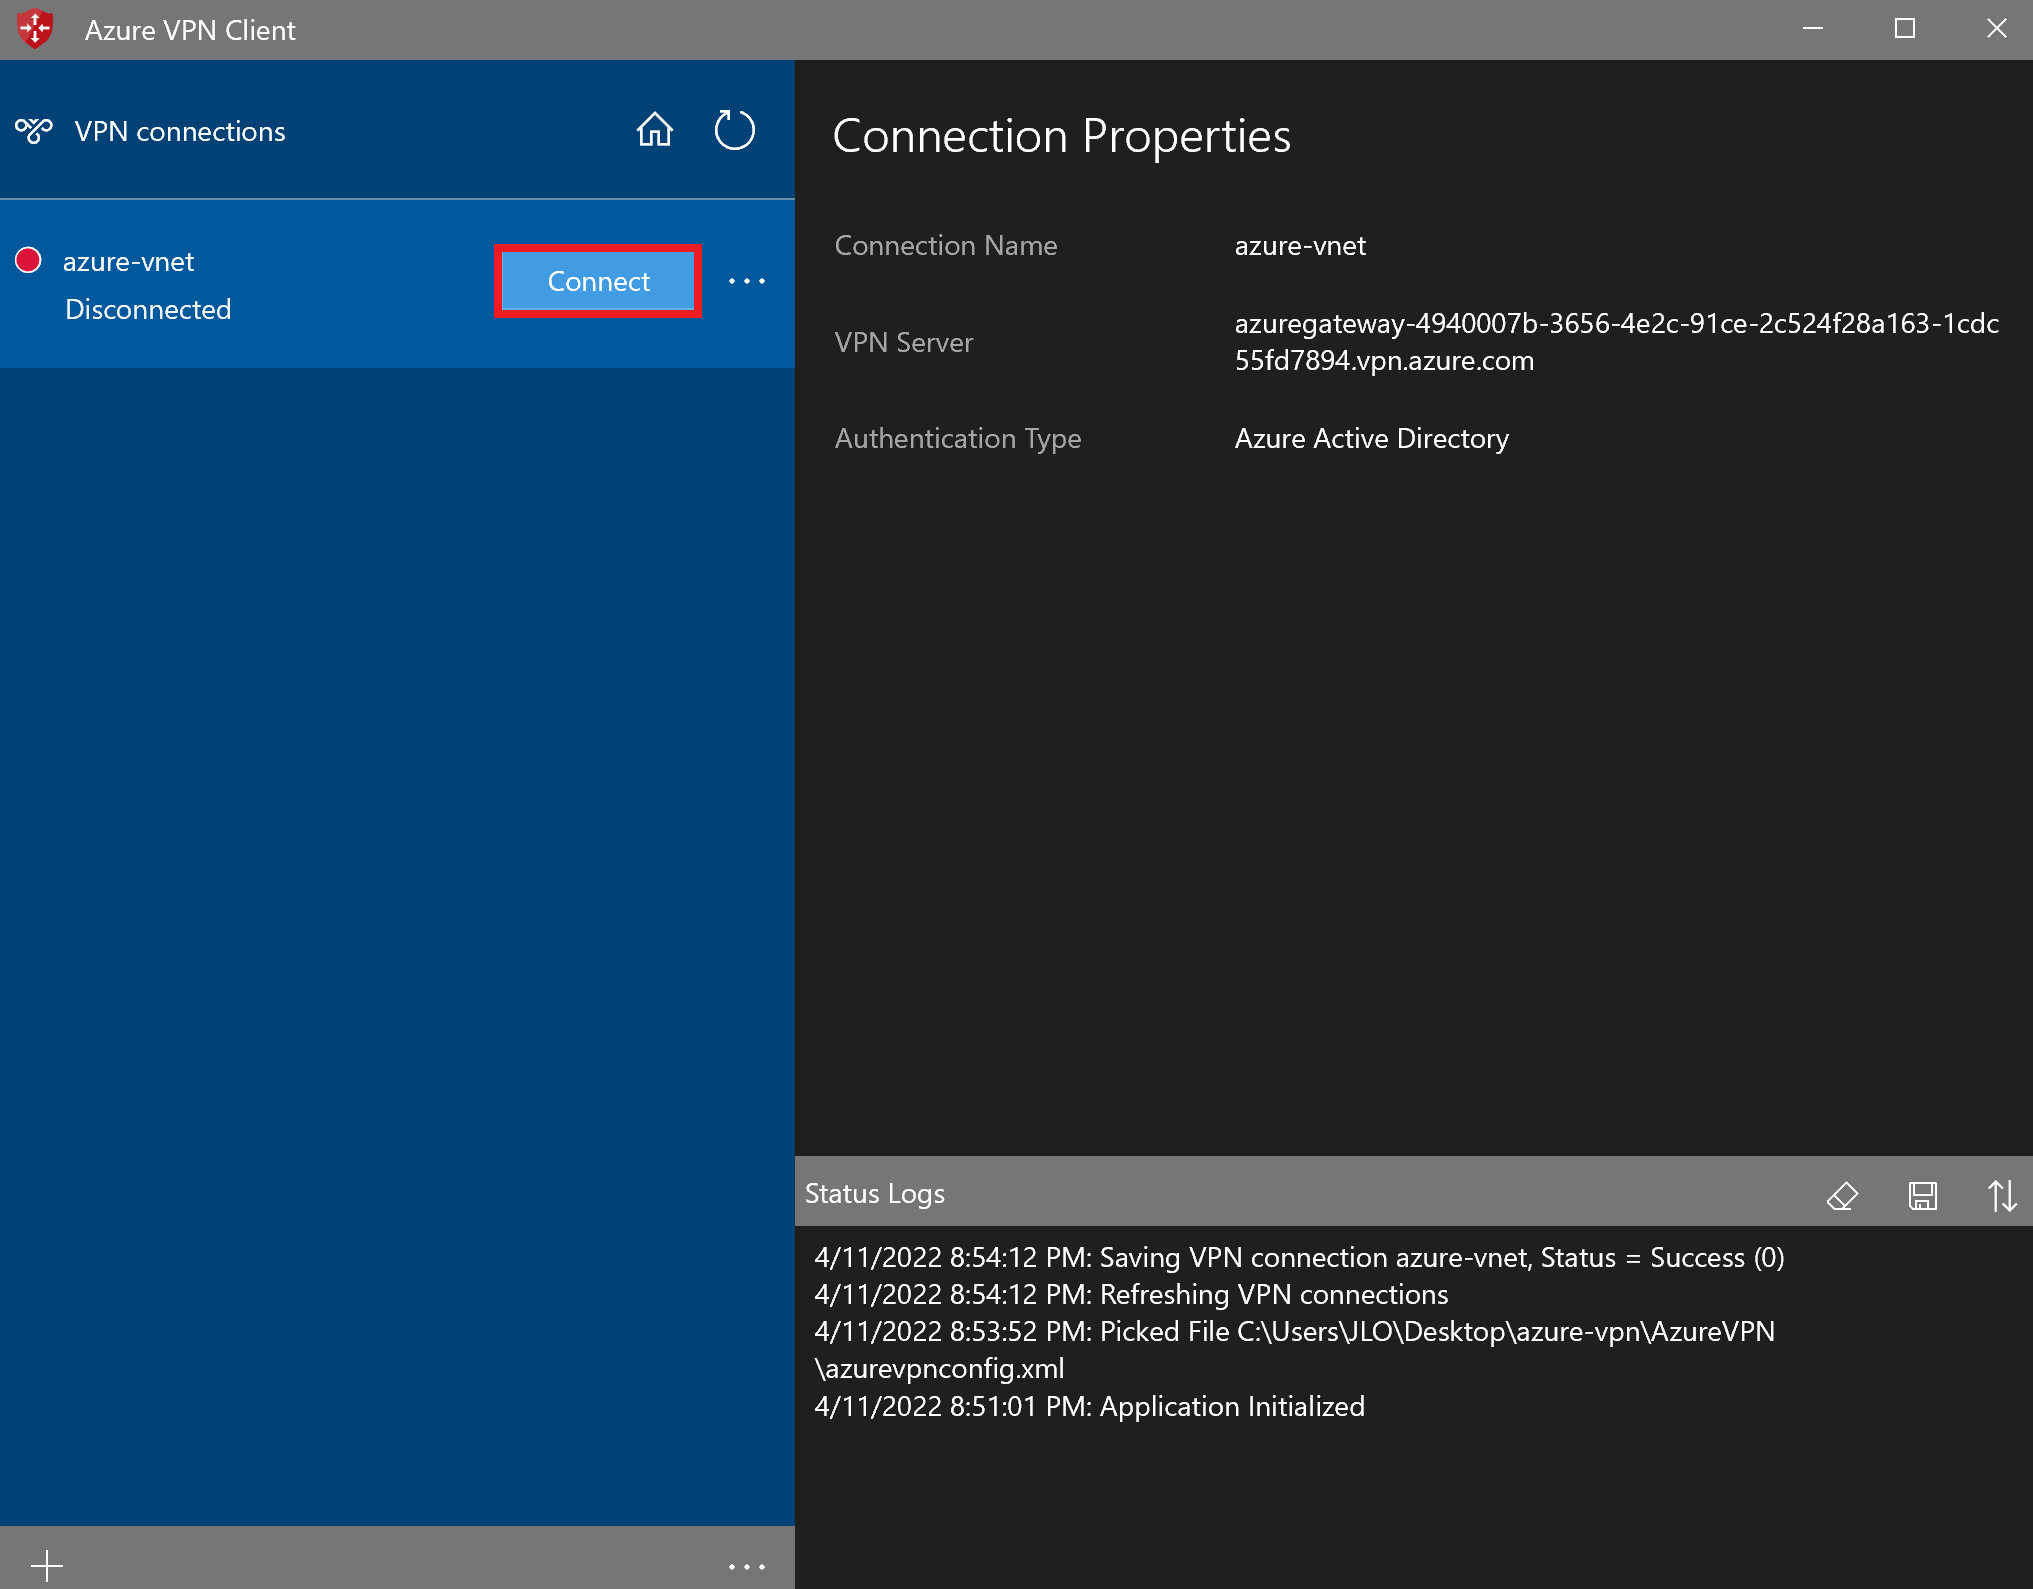Click the VPN connections network icon
Viewport: 2033px width, 1589px height.
pyautogui.click(x=33, y=131)
